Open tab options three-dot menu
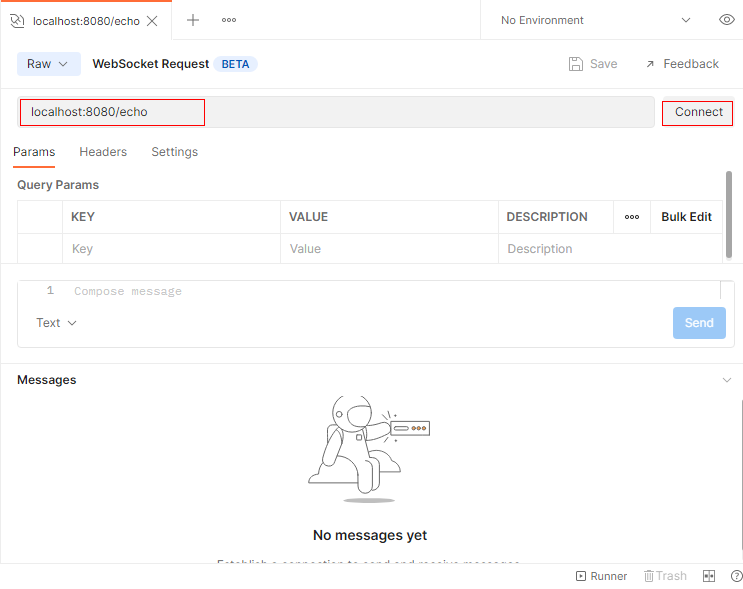Image resolution: width=743 pixels, height=589 pixels. coord(229,20)
